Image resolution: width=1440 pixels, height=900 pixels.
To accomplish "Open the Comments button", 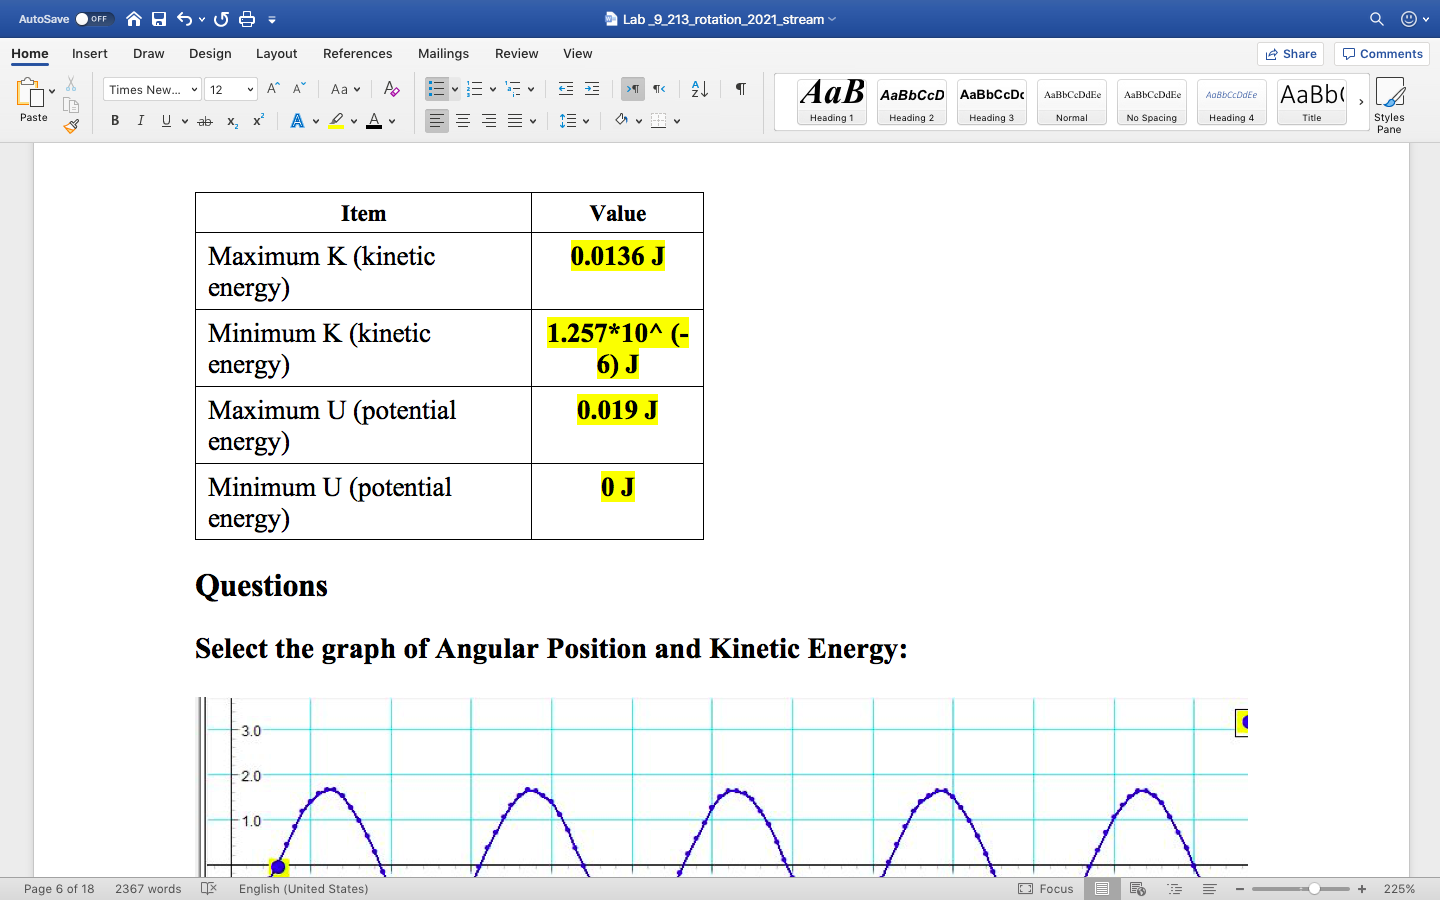I will (x=1381, y=54).
